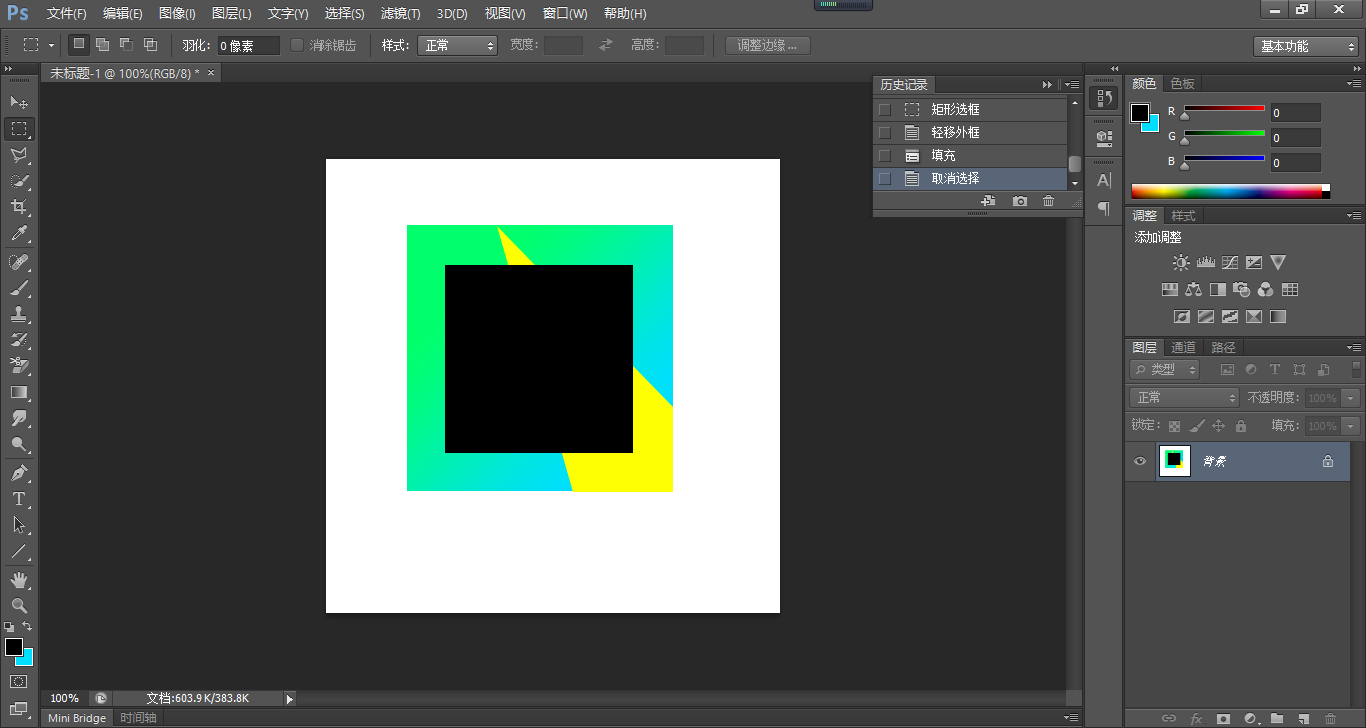1366x728 pixels.
Task: Select the Crop tool
Action: pos(19,207)
